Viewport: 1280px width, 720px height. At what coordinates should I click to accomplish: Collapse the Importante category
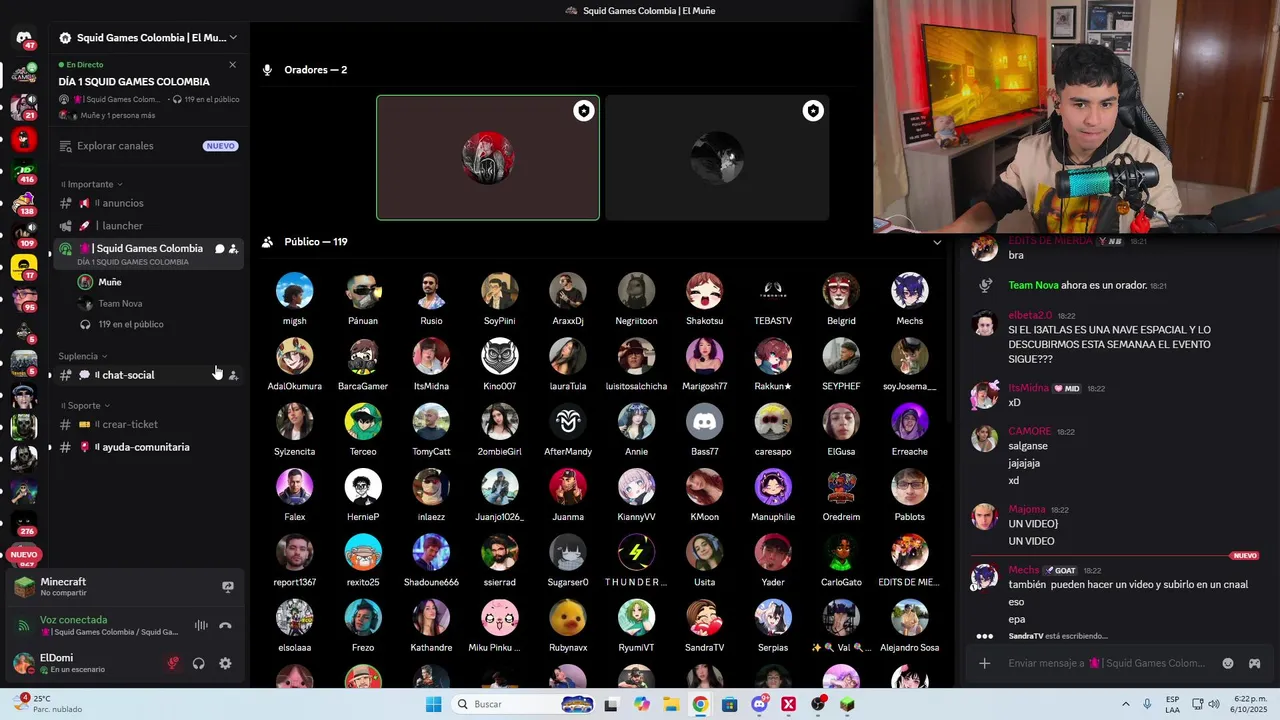tap(92, 184)
